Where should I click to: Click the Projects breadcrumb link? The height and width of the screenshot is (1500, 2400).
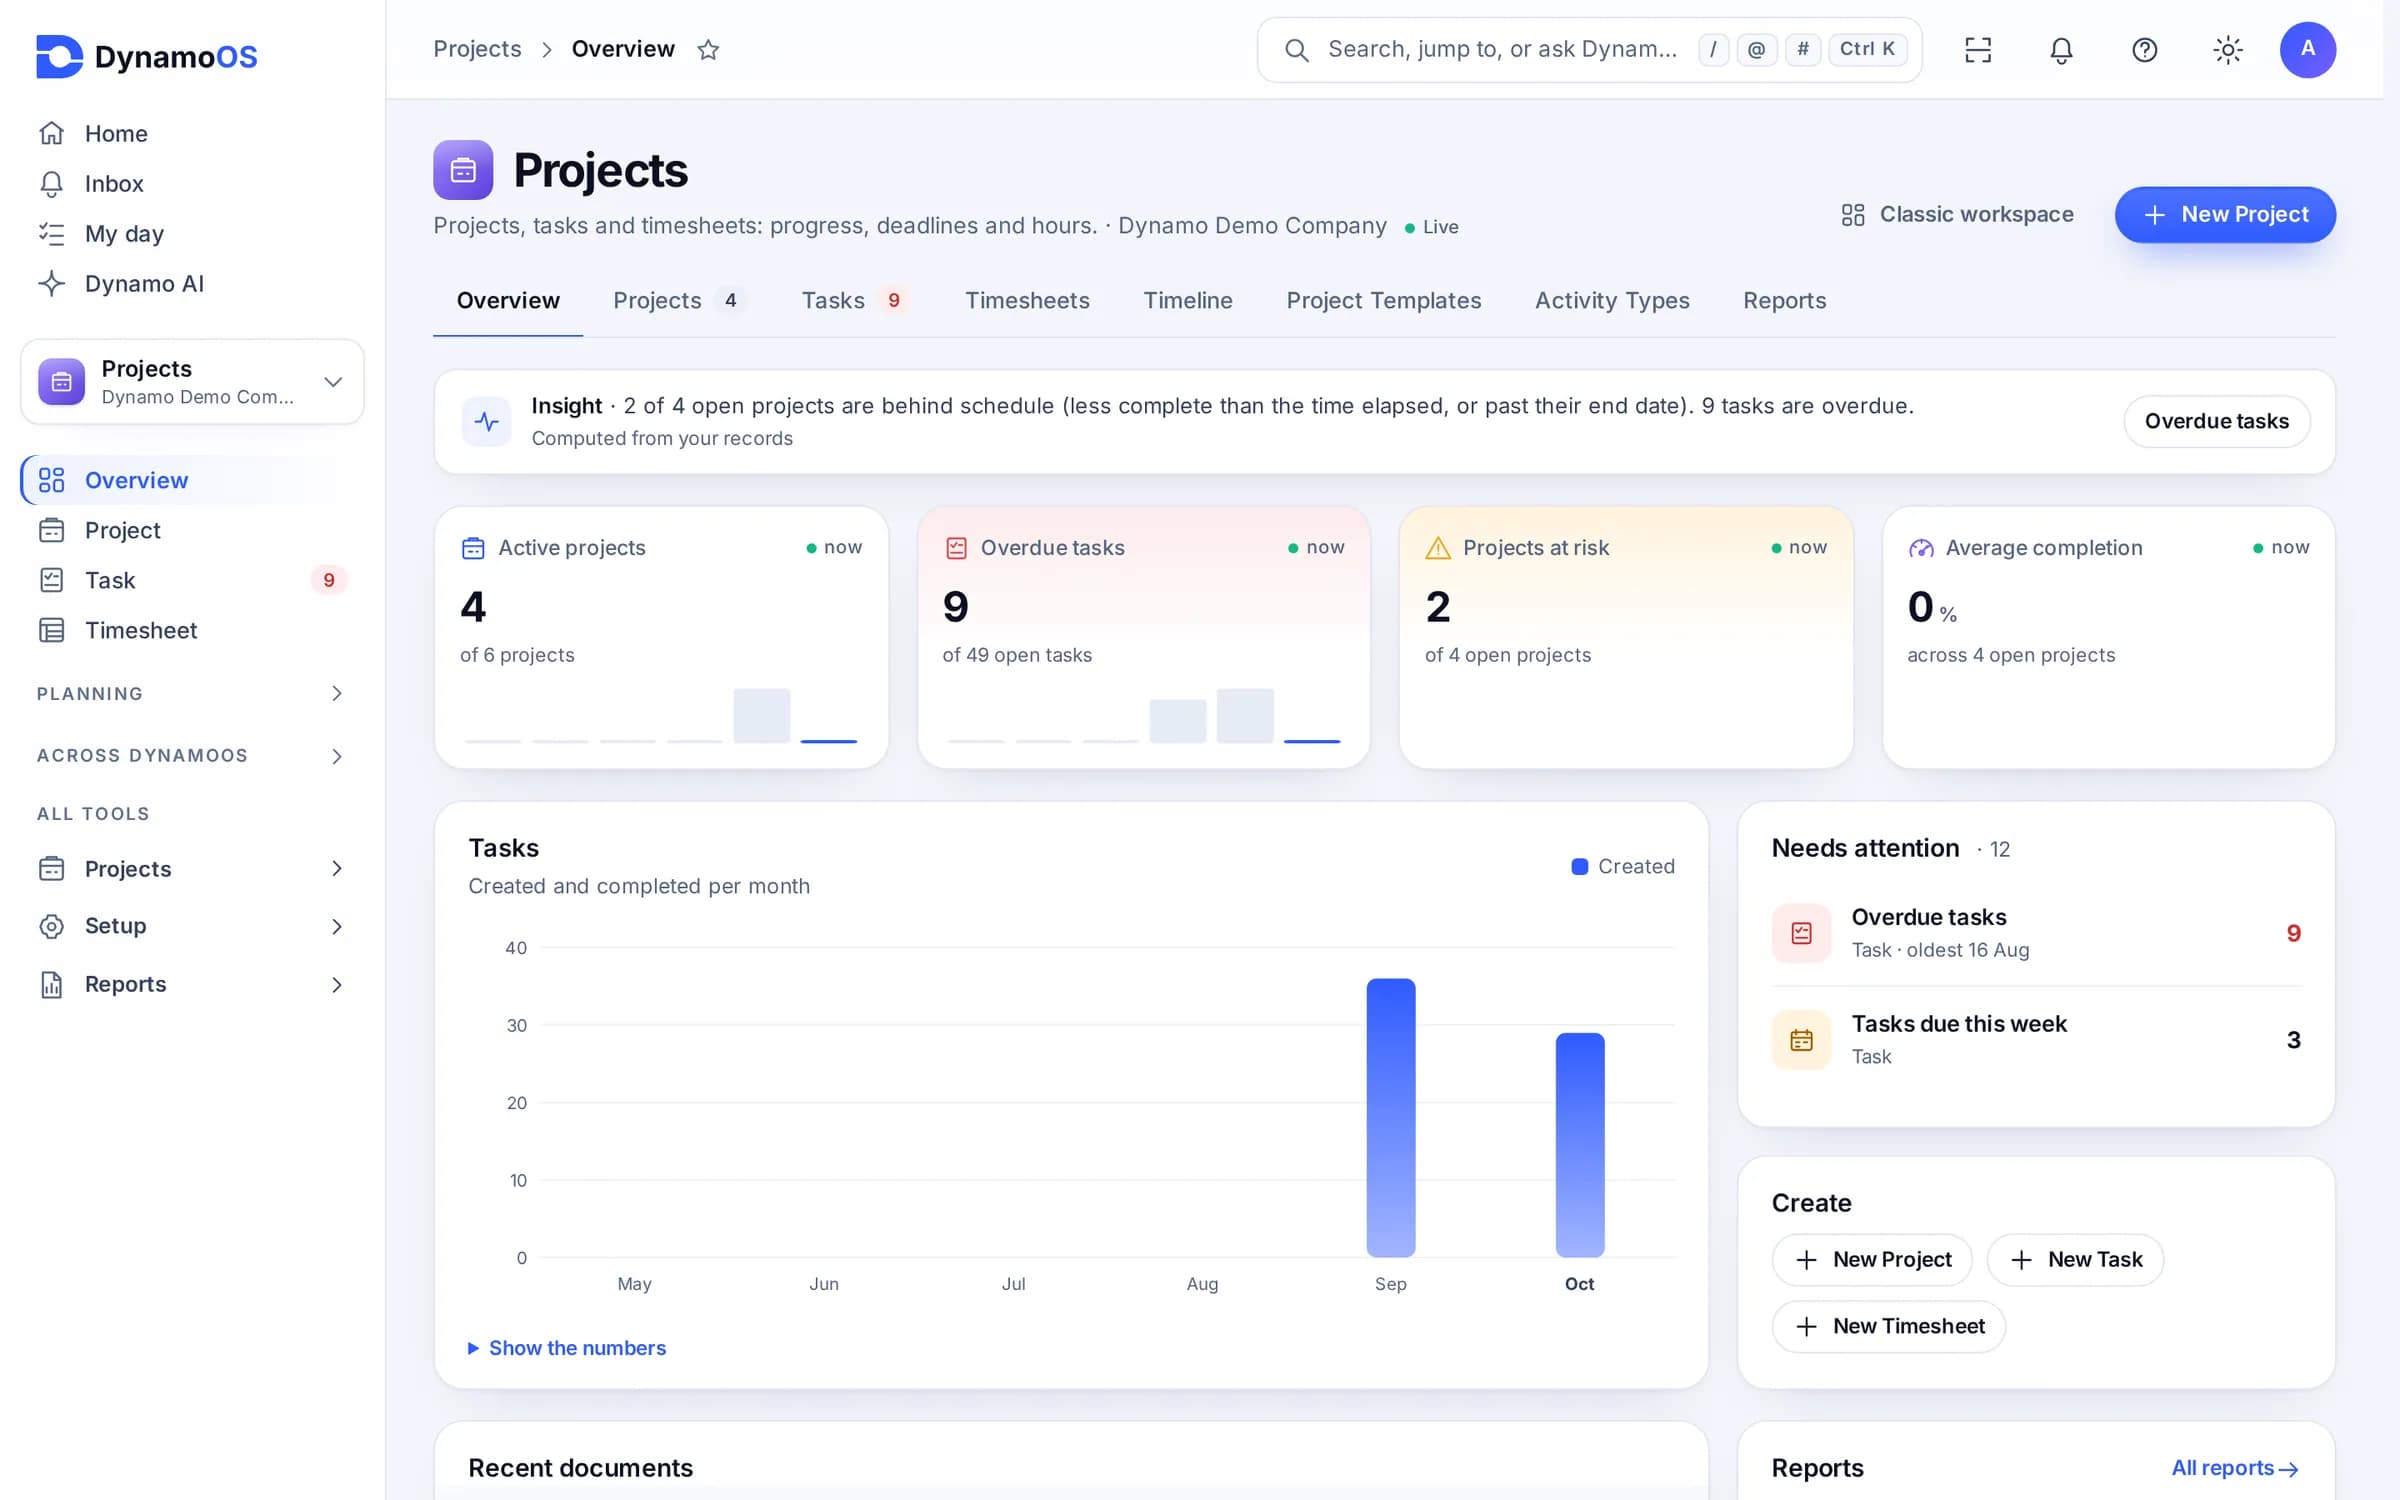tap(477, 49)
